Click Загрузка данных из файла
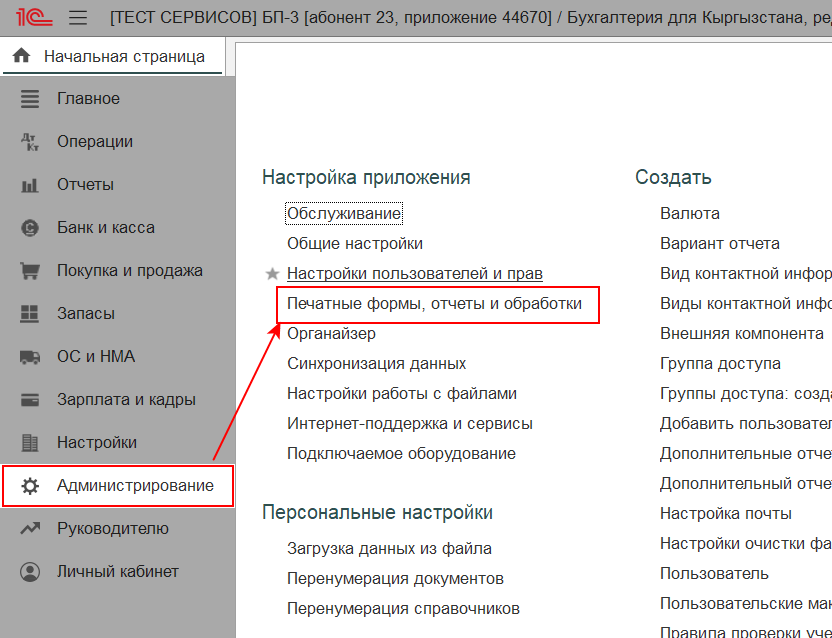 pyautogui.click(x=389, y=549)
